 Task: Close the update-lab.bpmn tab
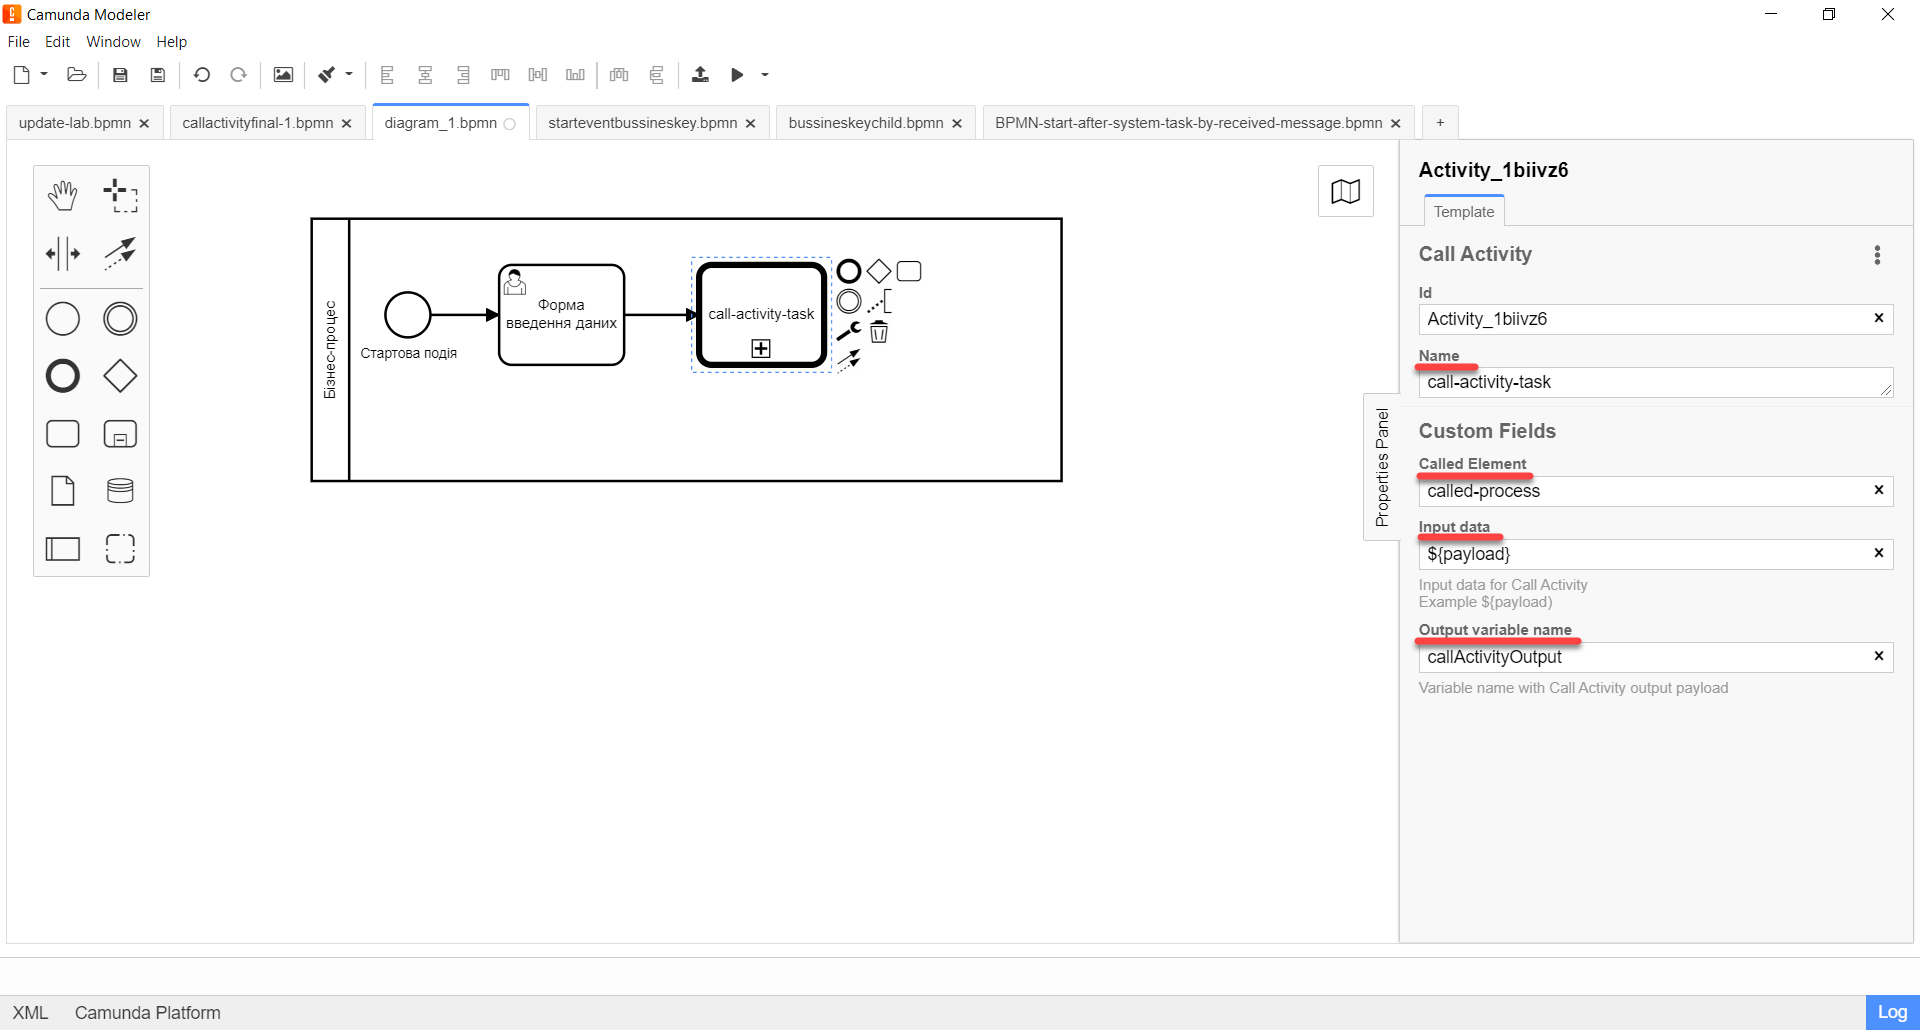144,123
